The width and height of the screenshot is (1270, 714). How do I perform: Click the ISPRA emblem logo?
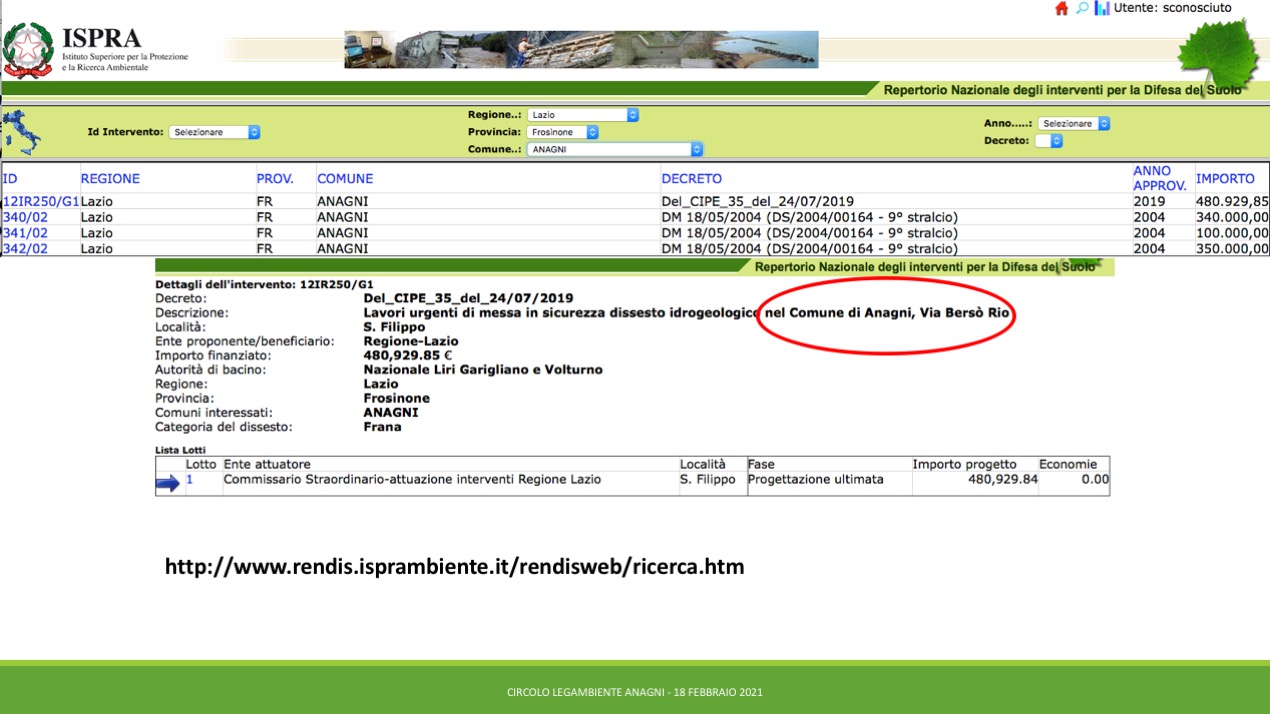[28, 49]
